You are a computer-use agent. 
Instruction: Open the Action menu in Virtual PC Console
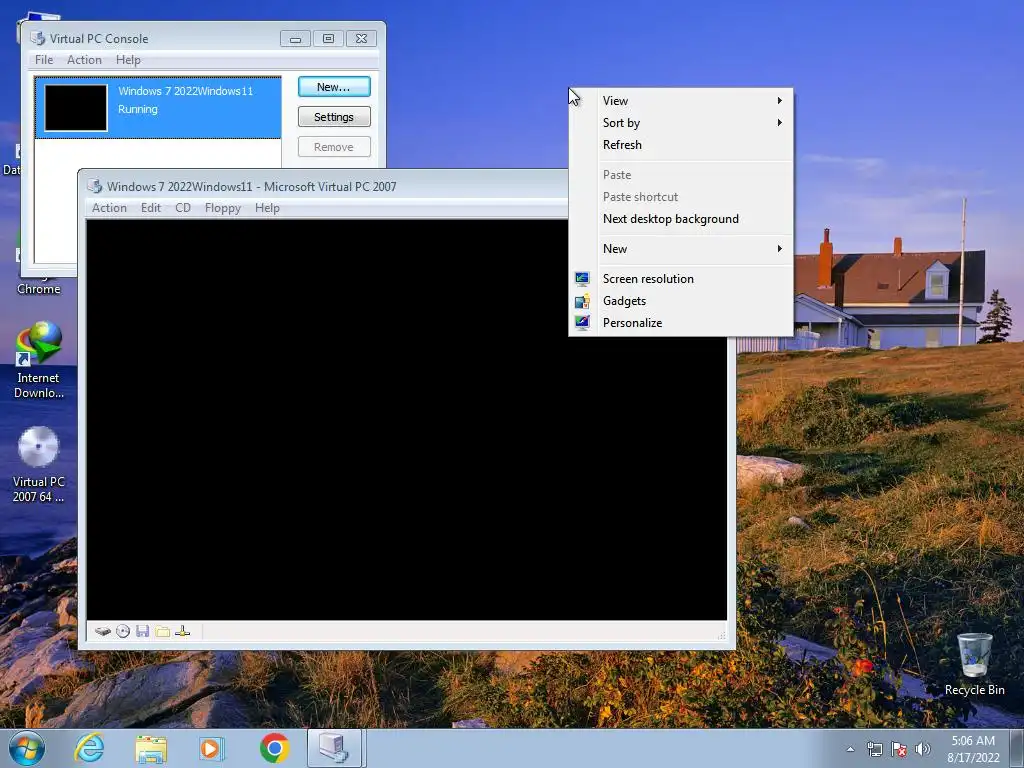84,59
